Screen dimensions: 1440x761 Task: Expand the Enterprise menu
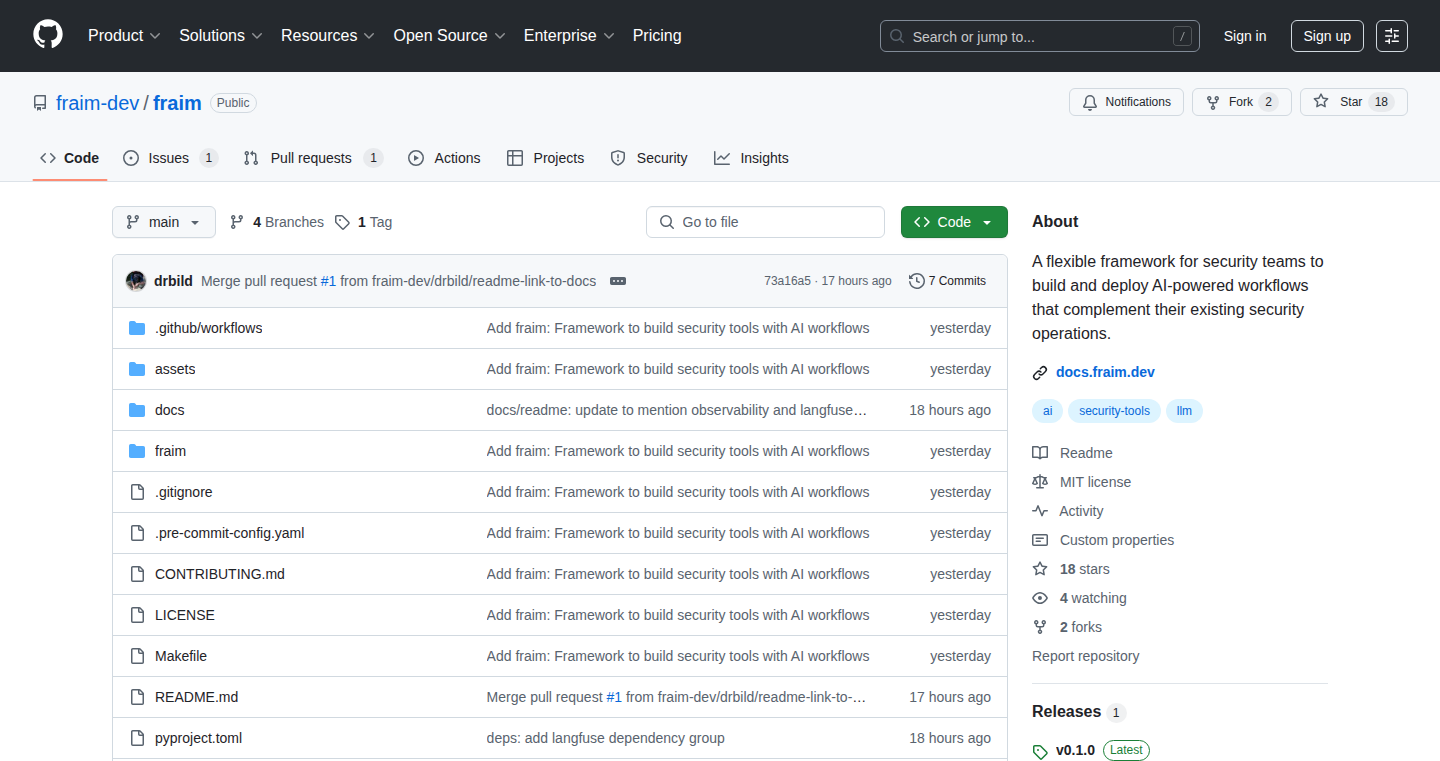[569, 35]
